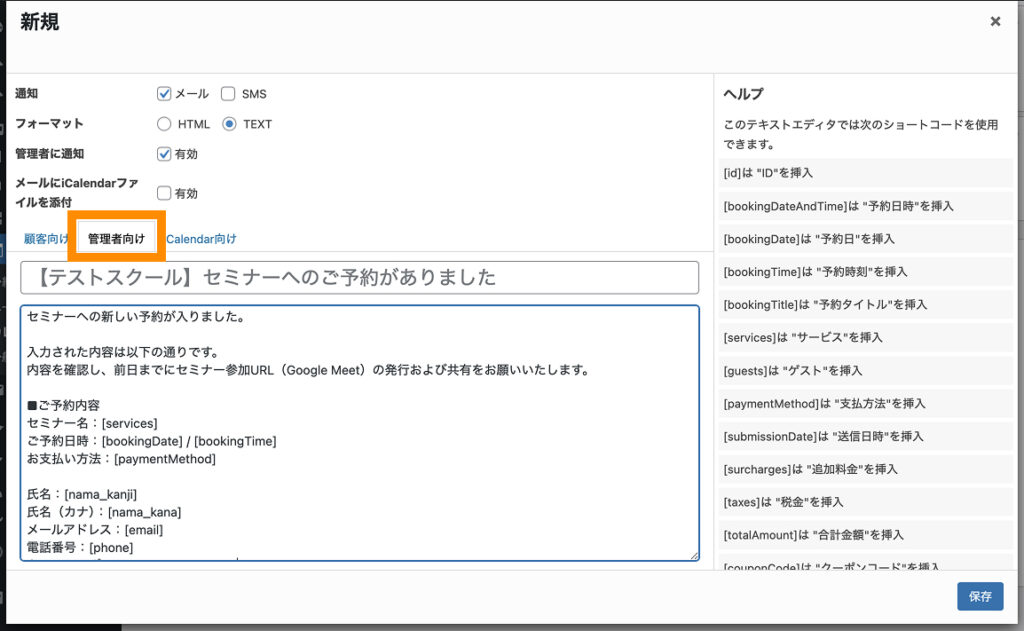Switch to the 管理者向け tab
1024x631 pixels.
[116, 239]
